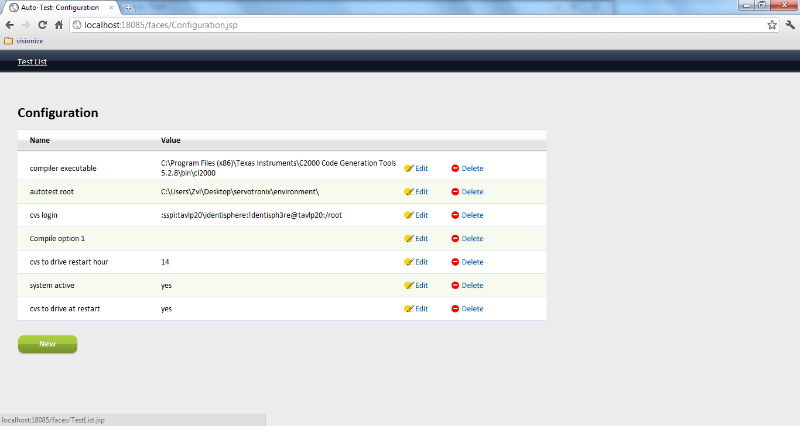
Task: Click Delete link for cvs to drive at restart
Action: (472, 309)
